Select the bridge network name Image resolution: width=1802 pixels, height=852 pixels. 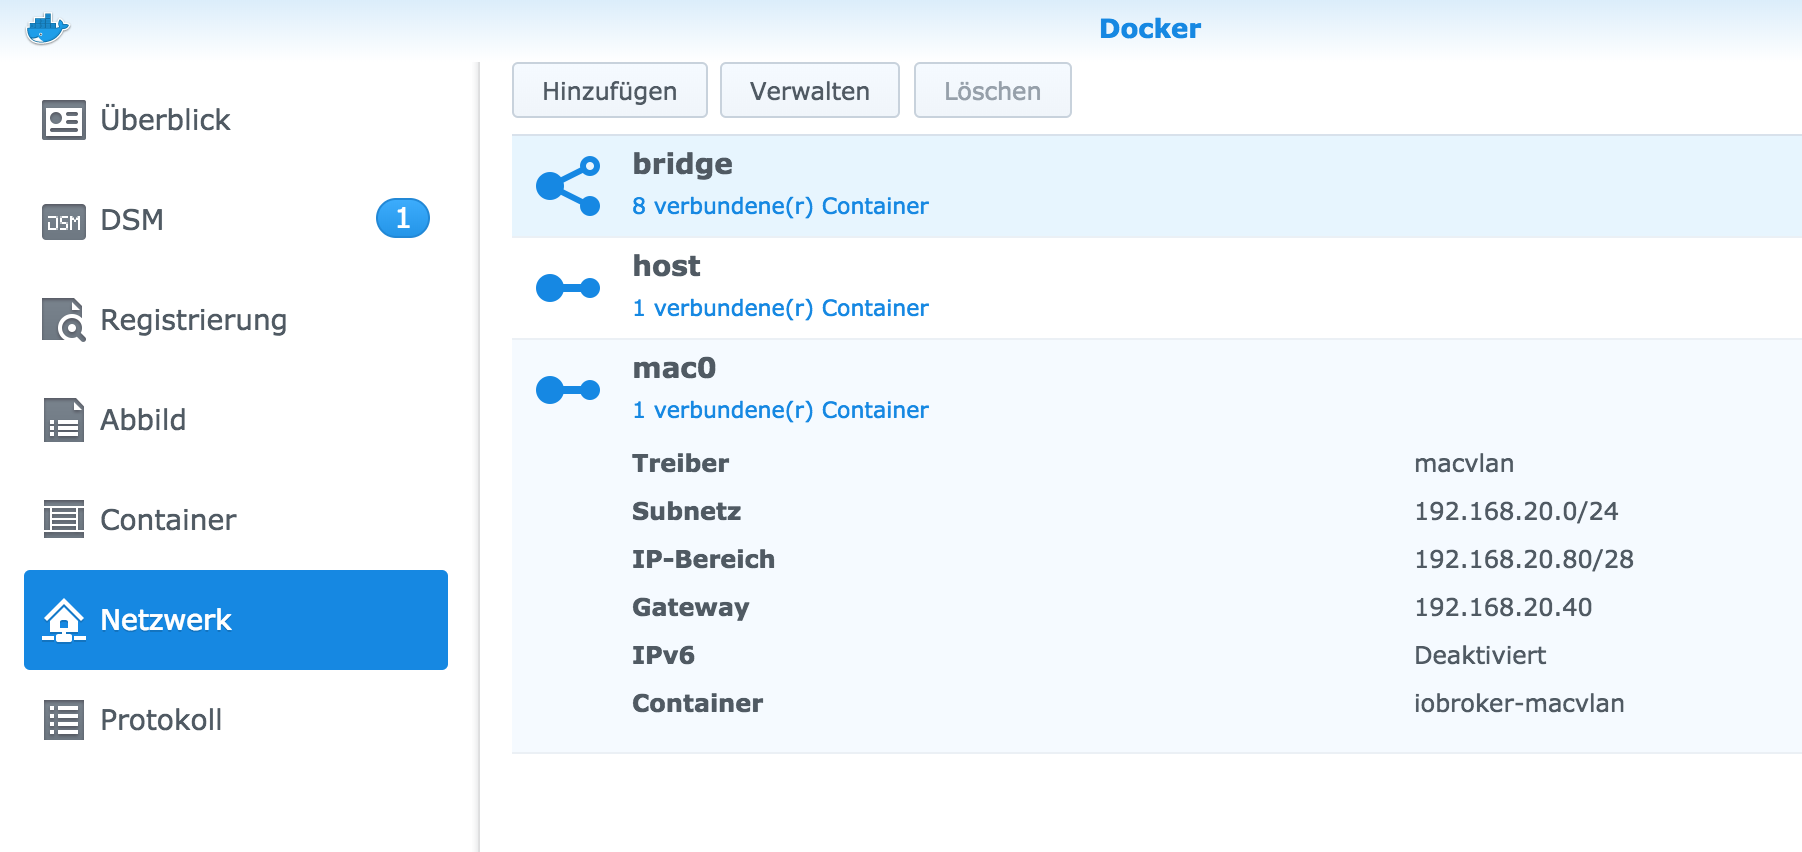click(x=682, y=164)
